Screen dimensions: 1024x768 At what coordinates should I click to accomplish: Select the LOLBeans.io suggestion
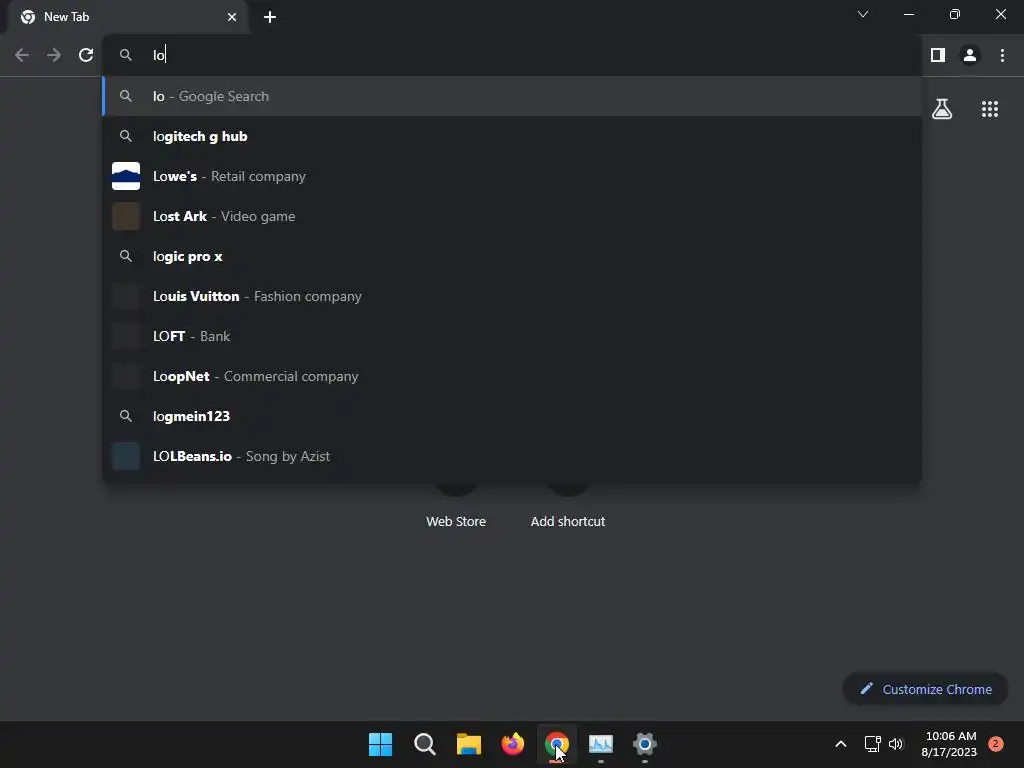(512, 456)
